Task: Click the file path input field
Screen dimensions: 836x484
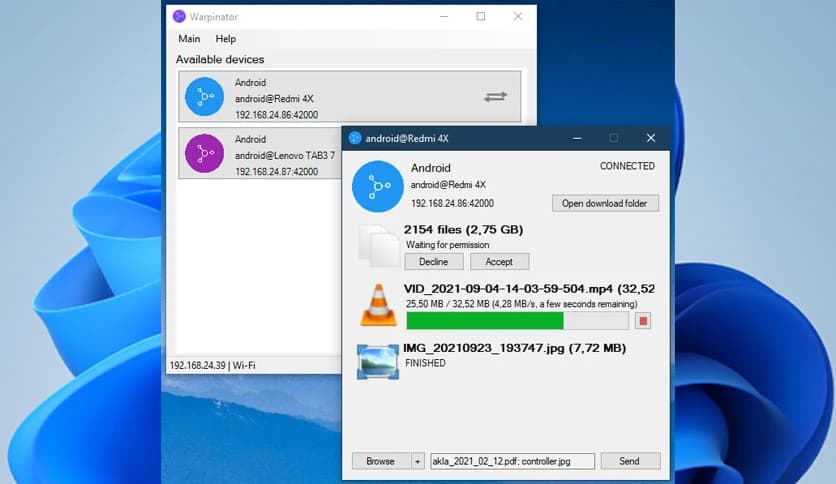Action: pyautogui.click(x=512, y=461)
